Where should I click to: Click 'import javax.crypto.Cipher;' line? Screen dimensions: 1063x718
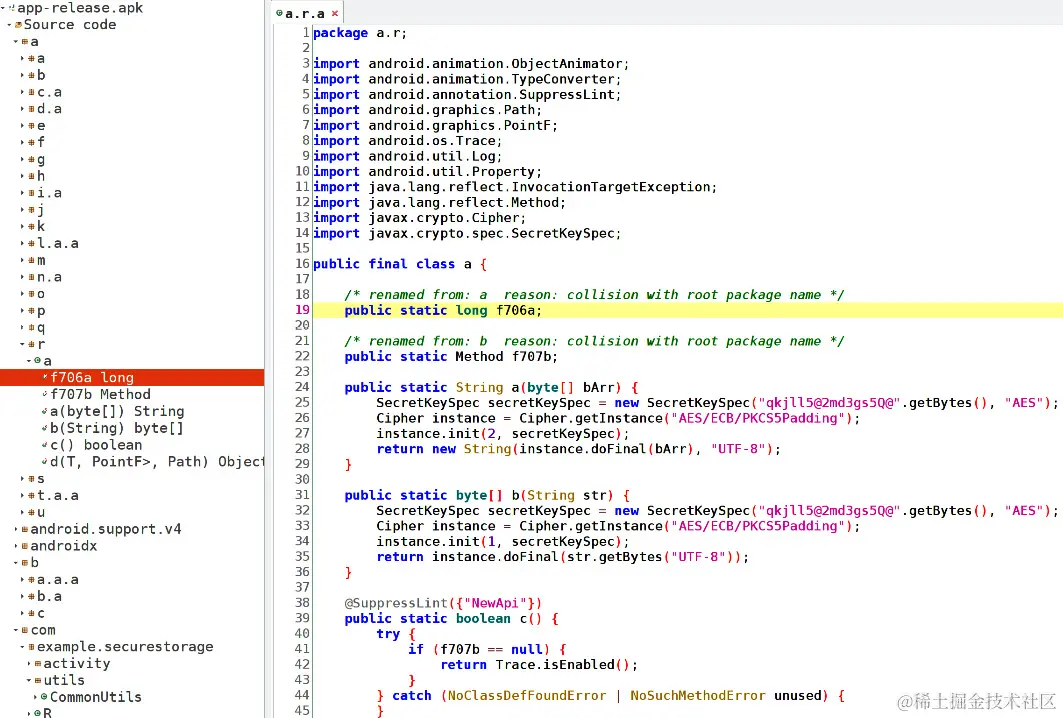(x=420, y=218)
